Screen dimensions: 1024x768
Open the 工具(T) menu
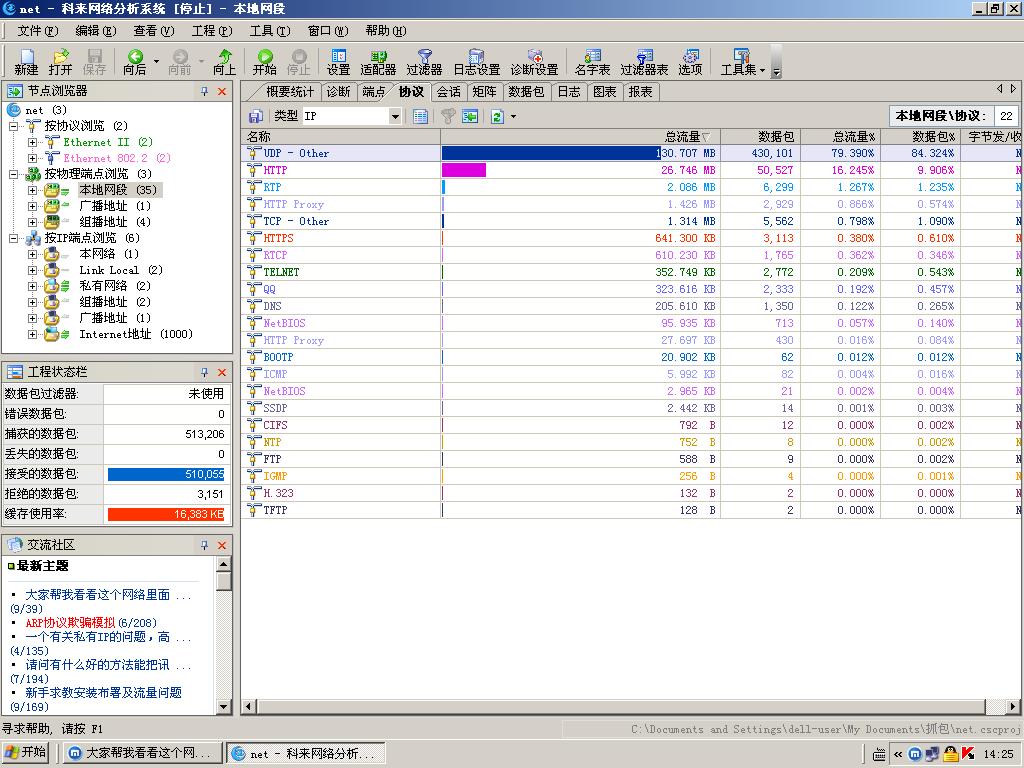(x=269, y=31)
